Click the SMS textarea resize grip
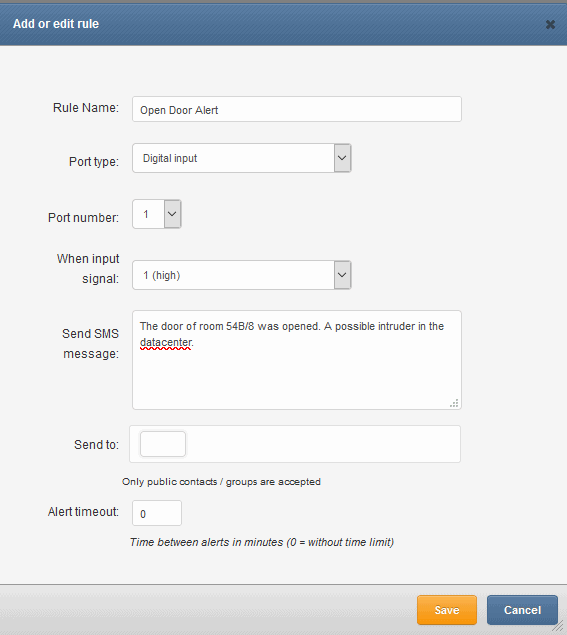This screenshot has height=635, width=567. [x=454, y=403]
